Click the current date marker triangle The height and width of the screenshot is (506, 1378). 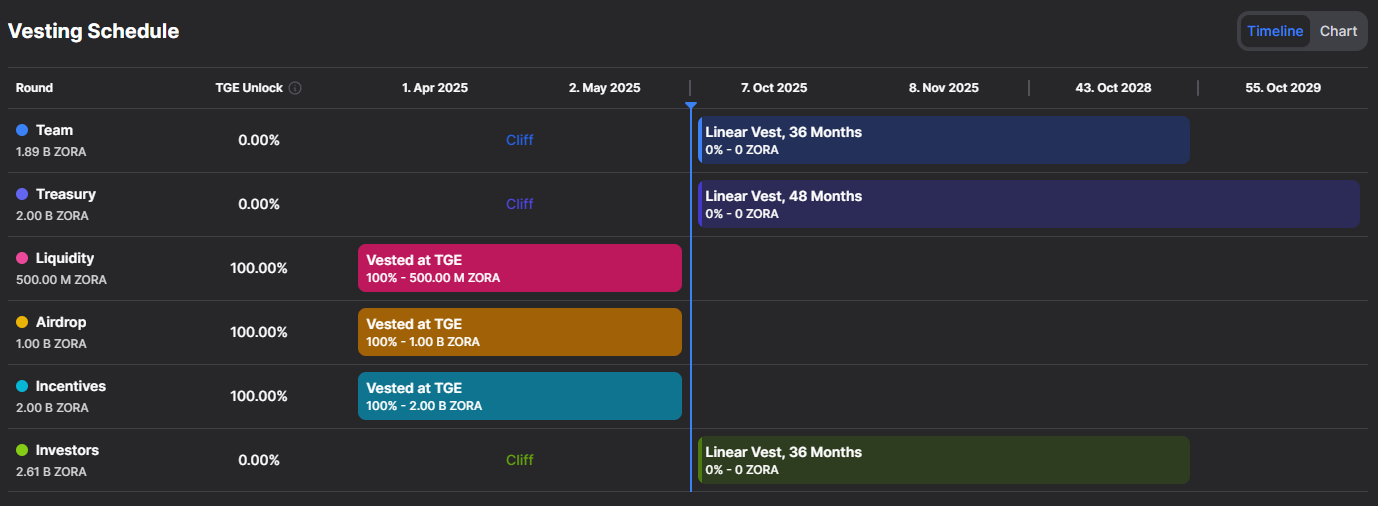pos(690,105)
